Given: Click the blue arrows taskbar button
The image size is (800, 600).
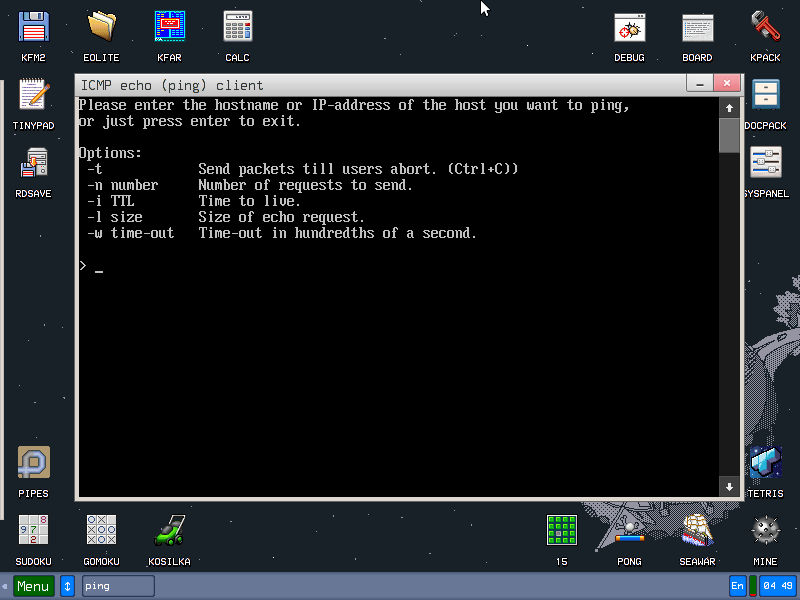Looking at the screenshot, I should point(67,586).
